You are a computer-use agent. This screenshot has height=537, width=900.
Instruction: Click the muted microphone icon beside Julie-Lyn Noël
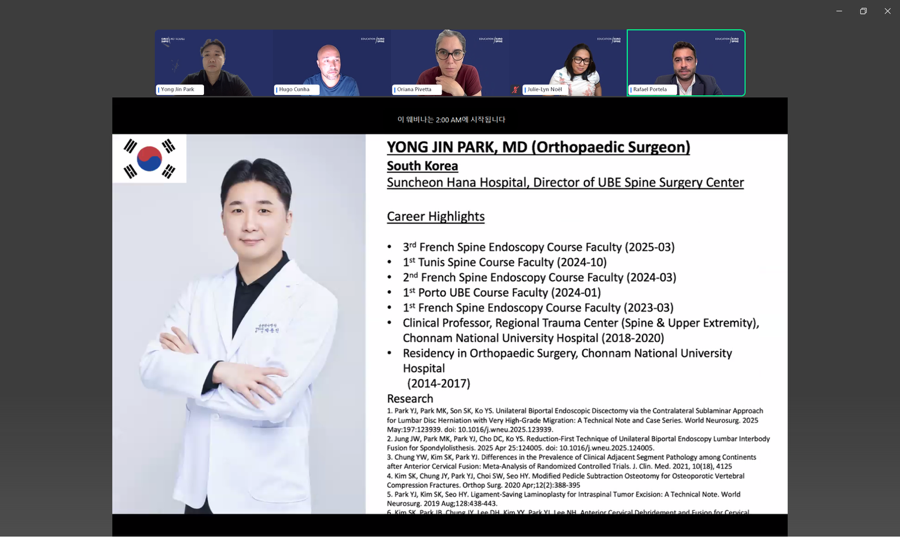coord(515,90)
